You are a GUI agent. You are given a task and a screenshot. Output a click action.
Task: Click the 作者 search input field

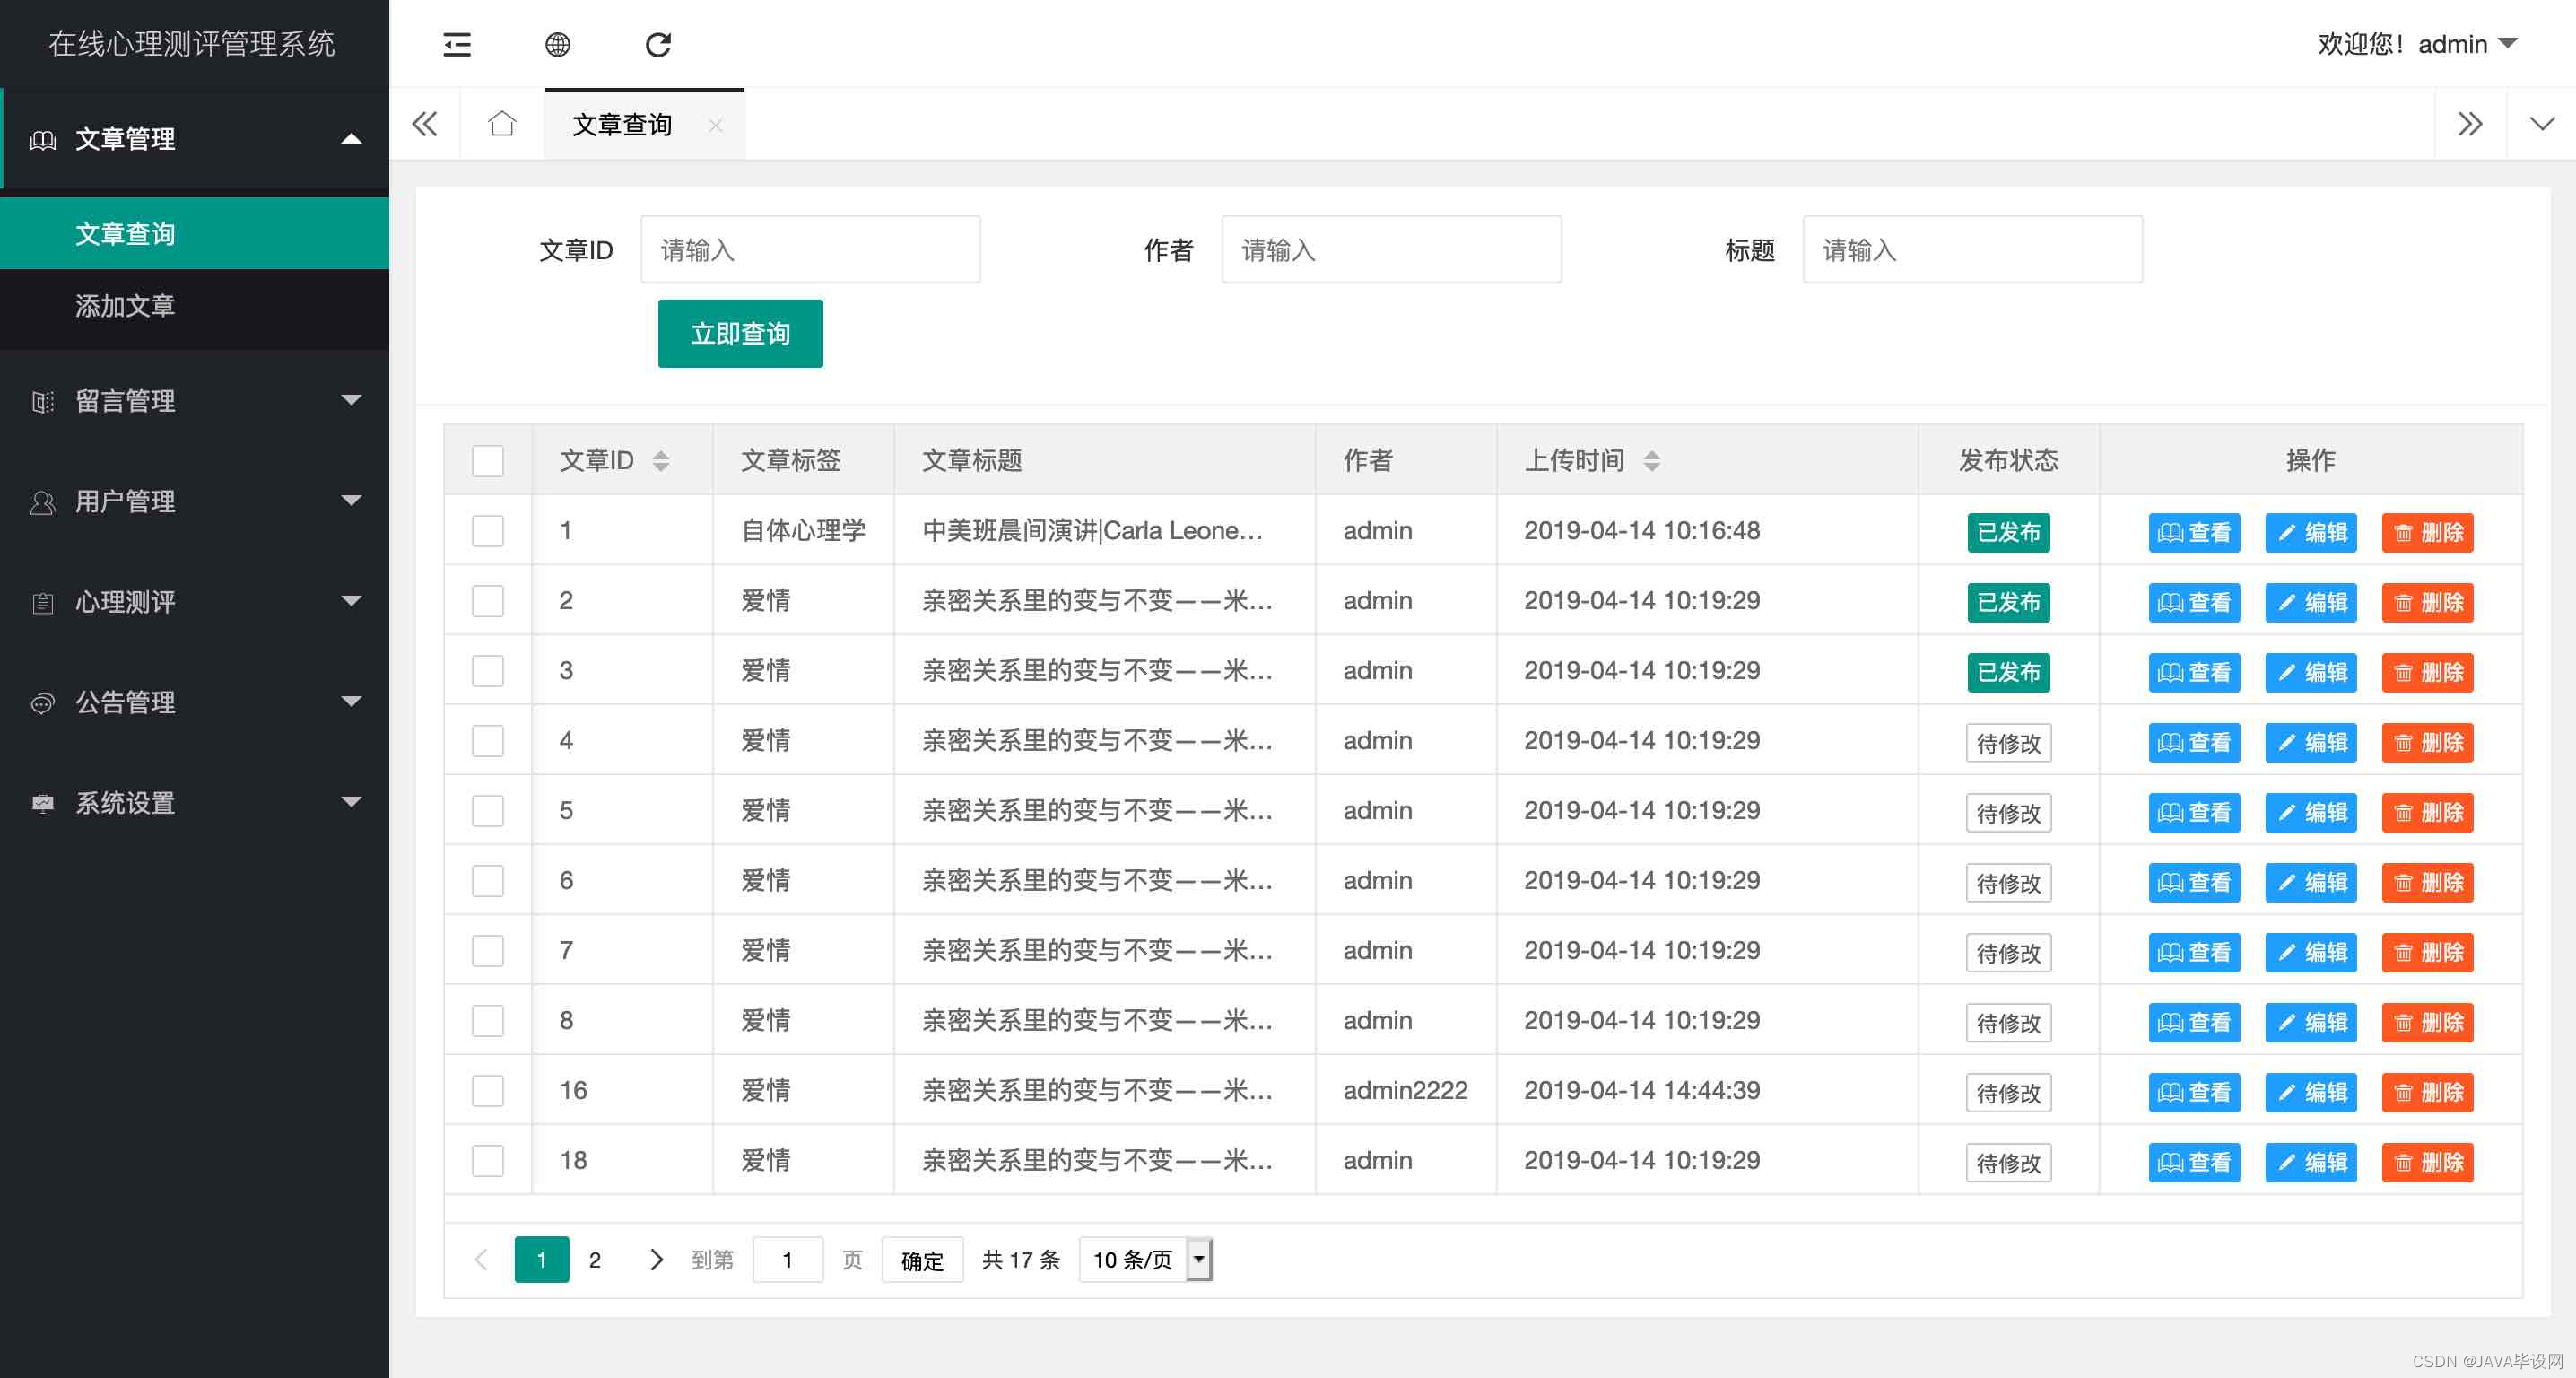[1391, 250]
